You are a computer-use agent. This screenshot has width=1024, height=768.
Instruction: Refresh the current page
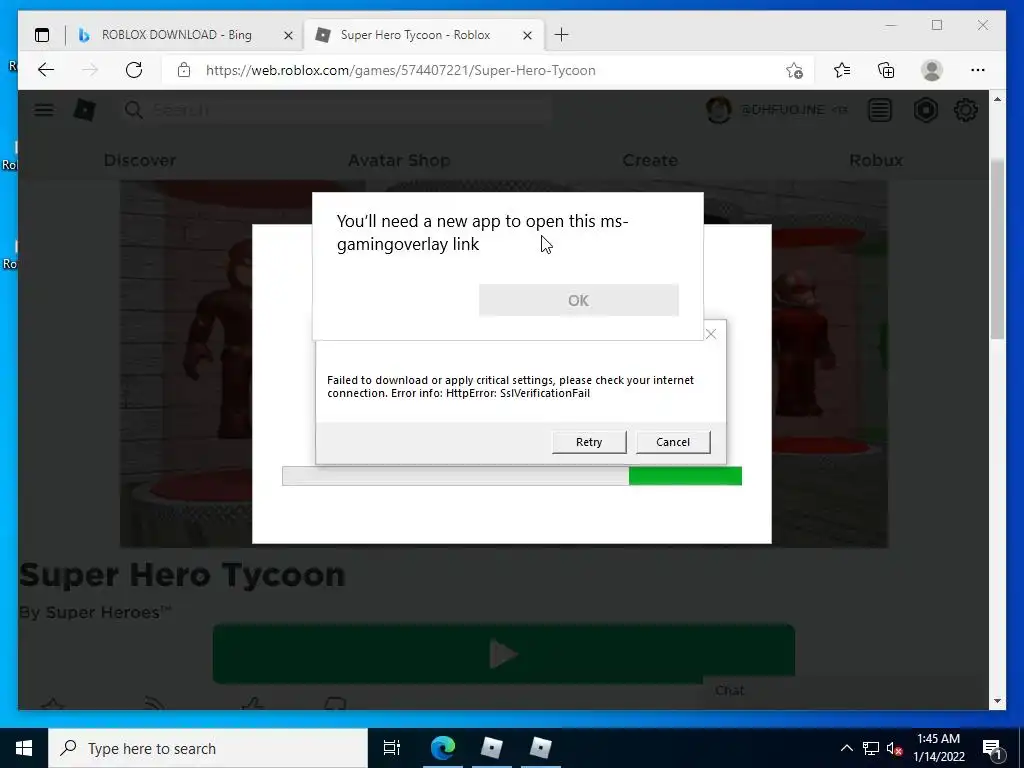pyautogui.click(x=134, y=70)
